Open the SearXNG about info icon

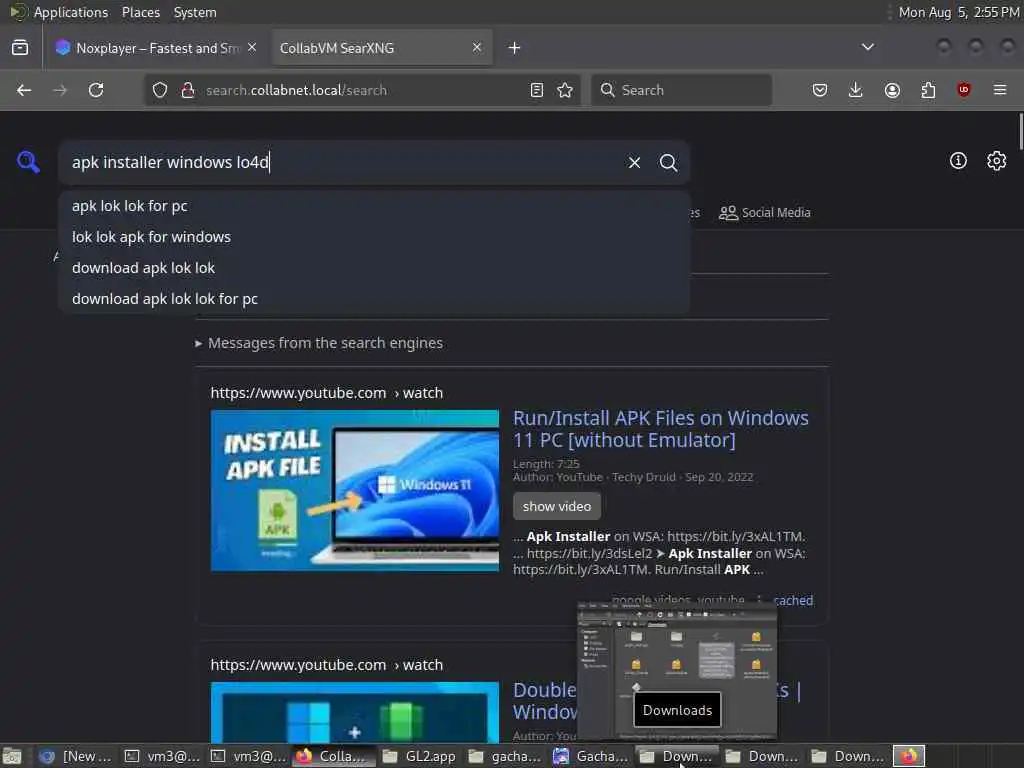tap(958, 161)
